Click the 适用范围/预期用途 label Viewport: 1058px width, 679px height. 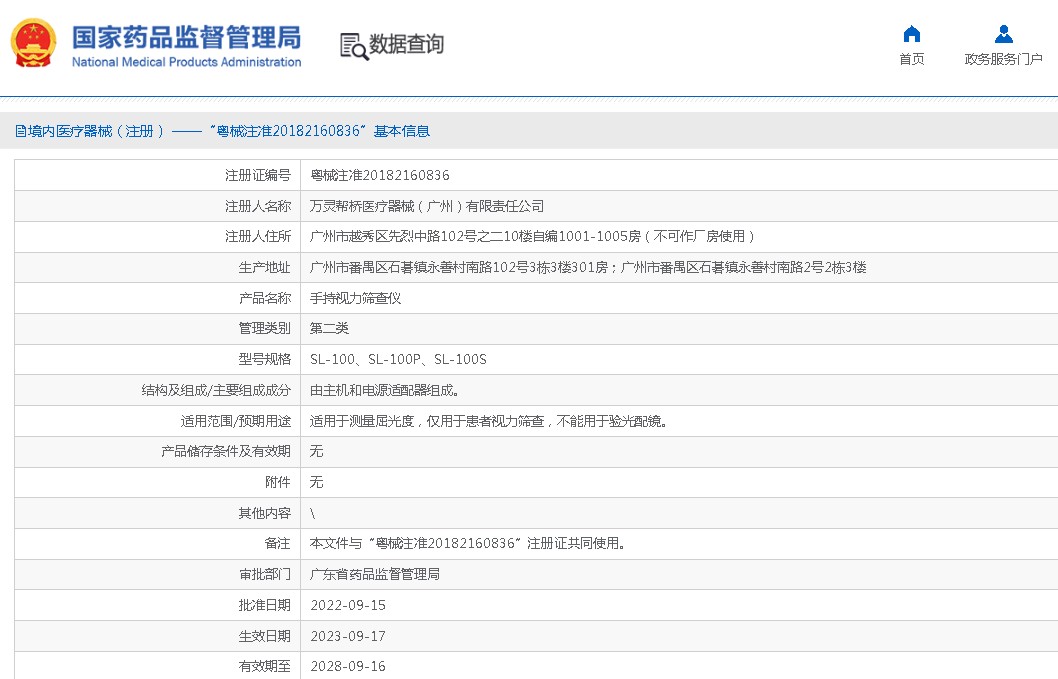[x=235, y=421]
